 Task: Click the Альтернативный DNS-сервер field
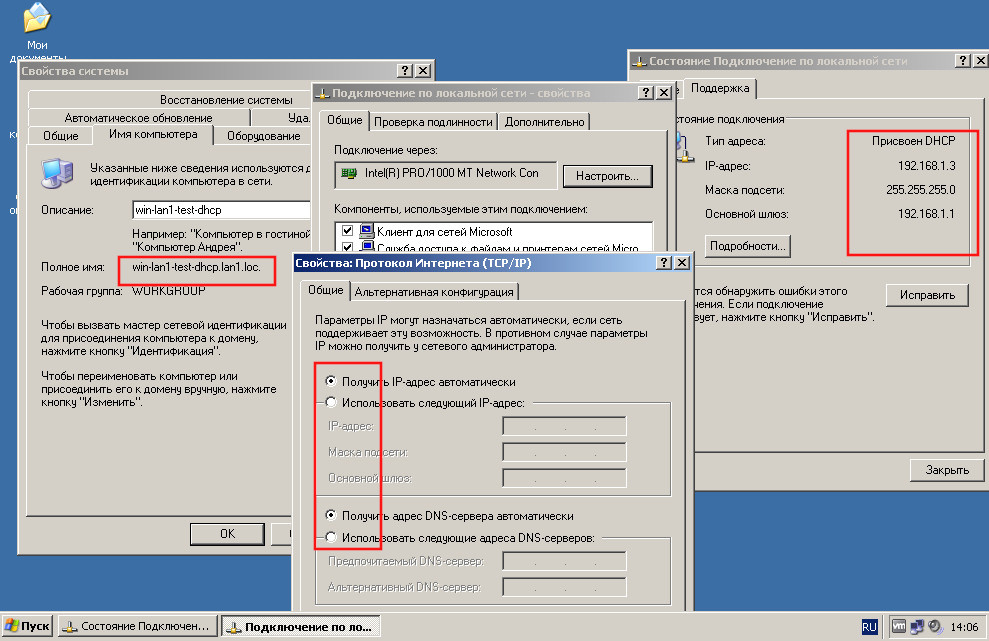(565, 587)
